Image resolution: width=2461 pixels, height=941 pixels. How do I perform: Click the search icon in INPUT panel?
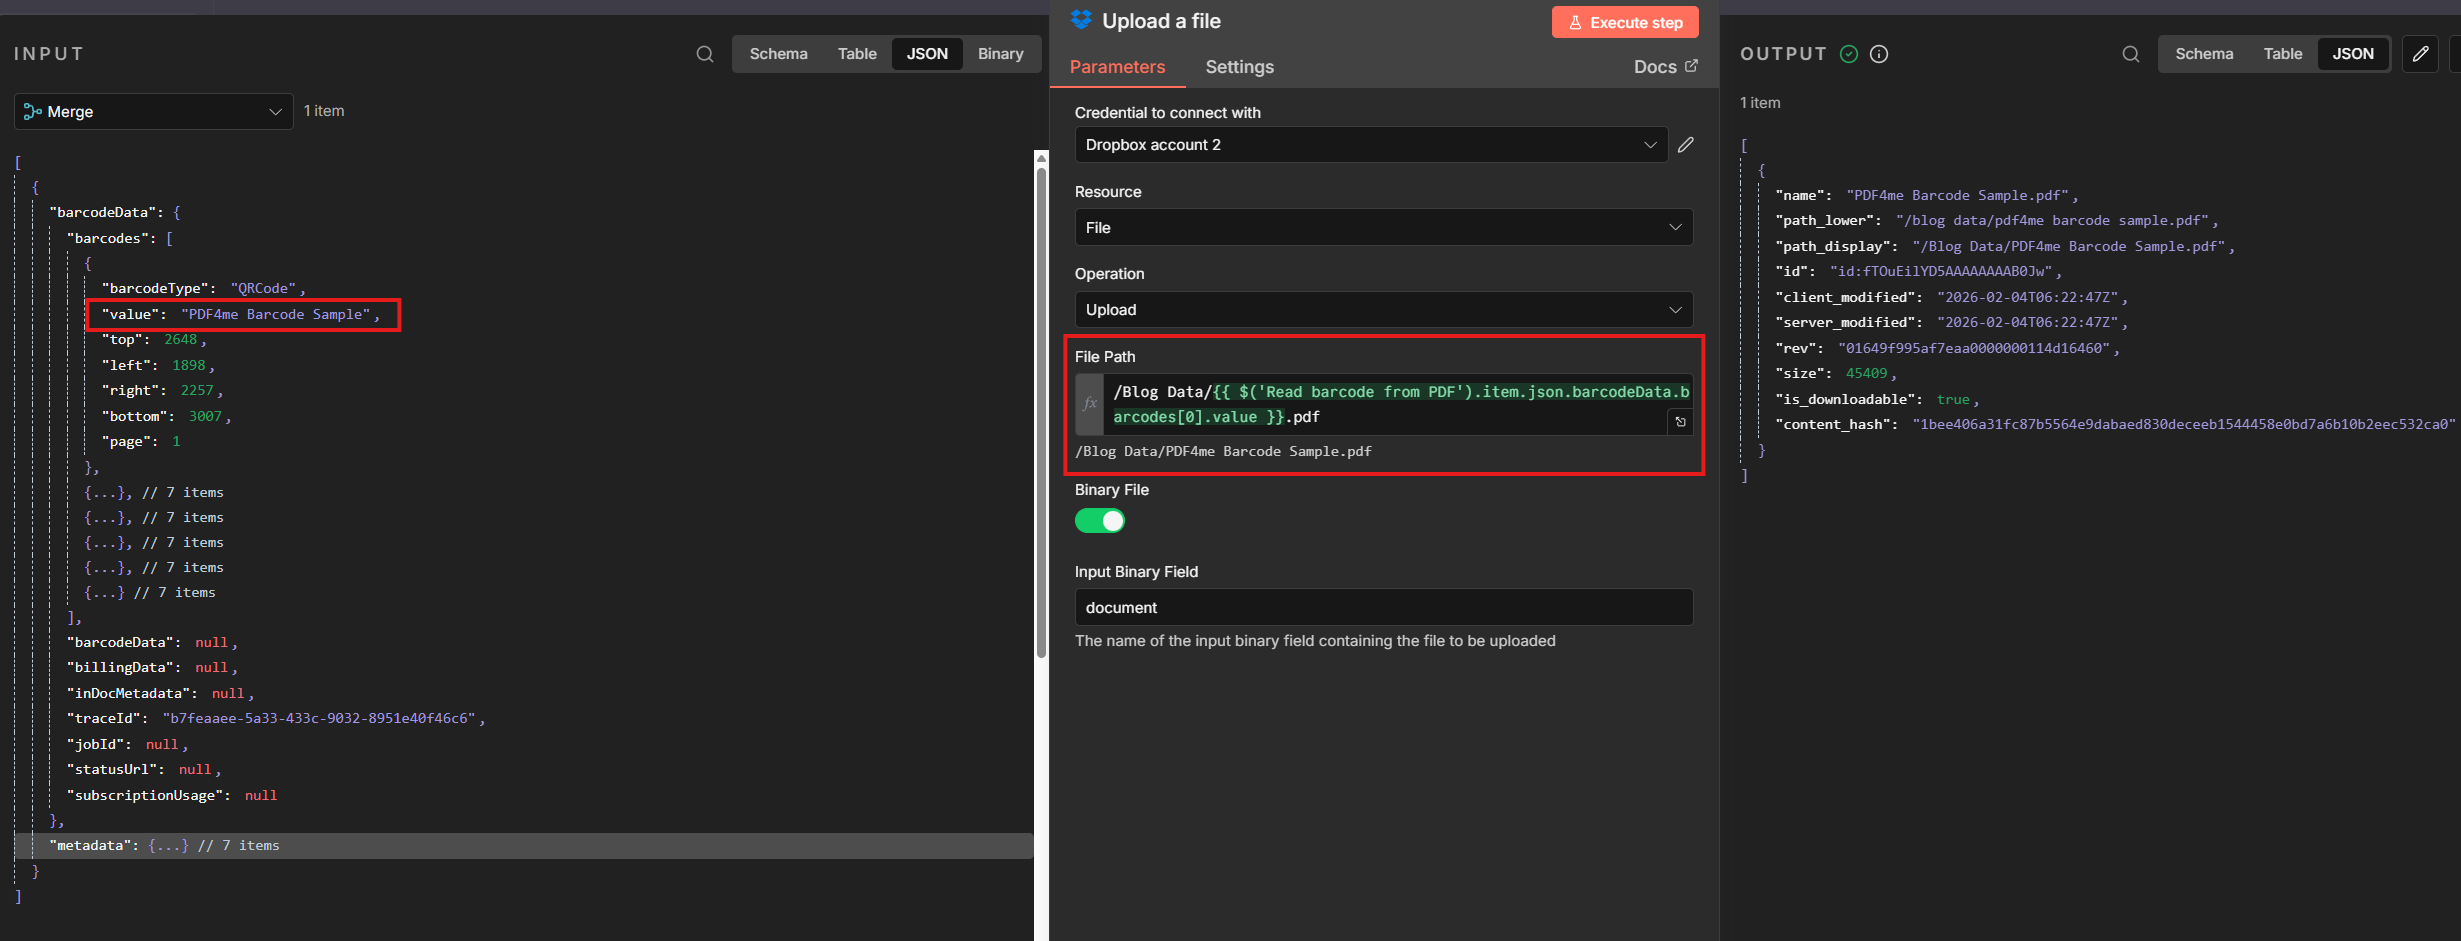pos(705,54)
